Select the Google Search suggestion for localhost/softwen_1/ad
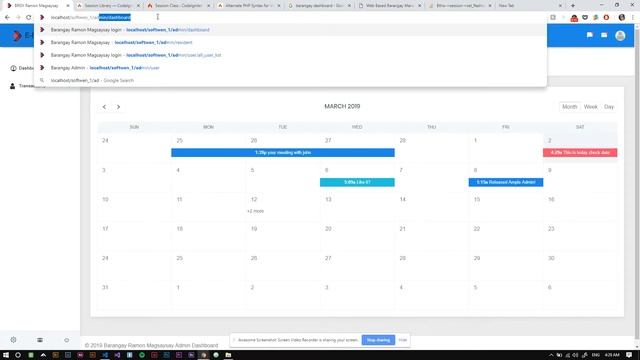This screenshot has width=640, height=360. [290, 80]
